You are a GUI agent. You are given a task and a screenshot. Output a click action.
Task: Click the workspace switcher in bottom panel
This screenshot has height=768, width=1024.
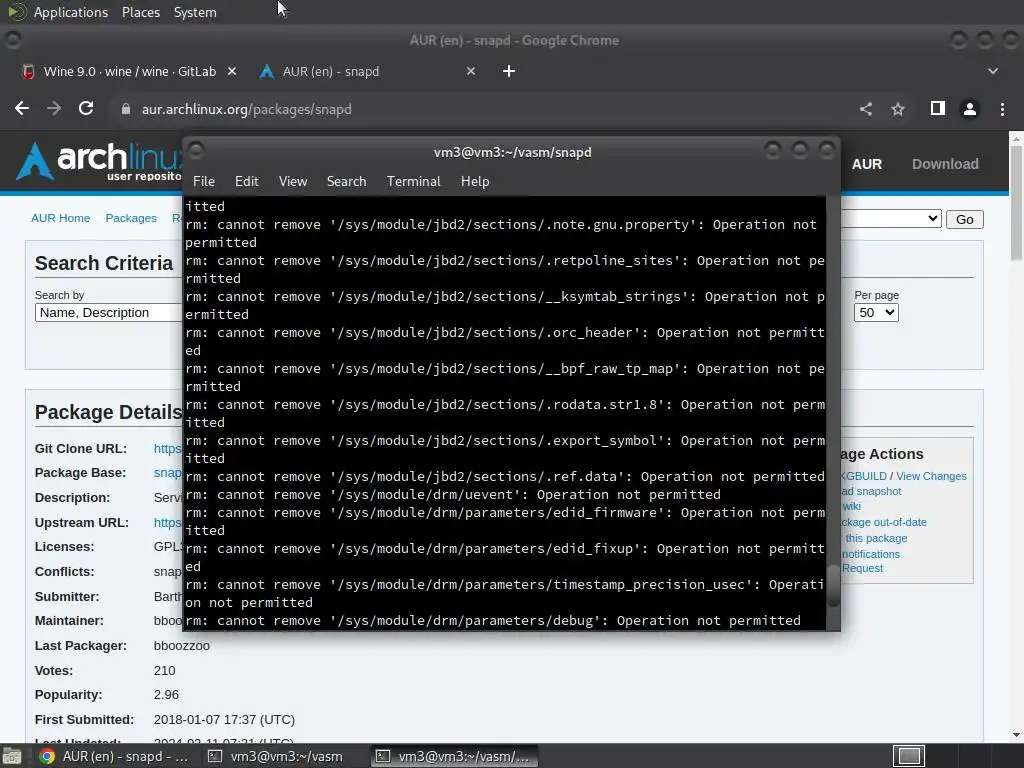coord(909,756)
